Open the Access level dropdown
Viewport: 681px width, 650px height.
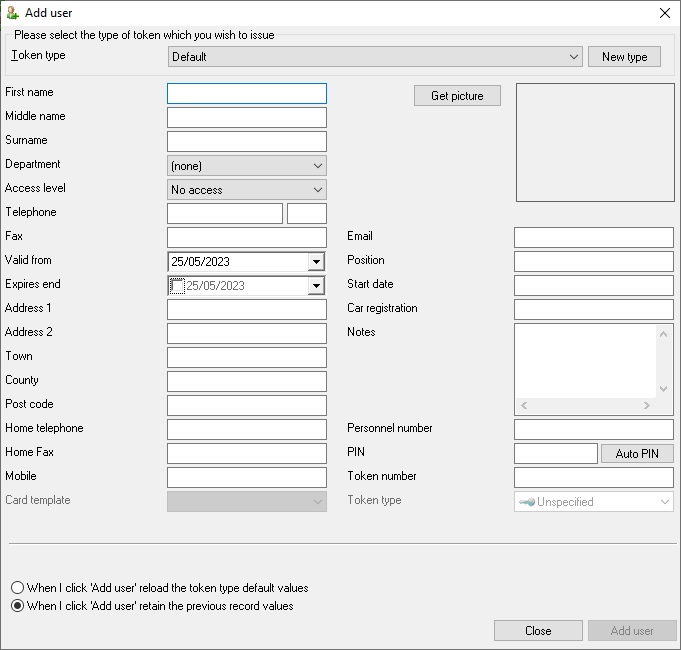[x=247, y=190]
